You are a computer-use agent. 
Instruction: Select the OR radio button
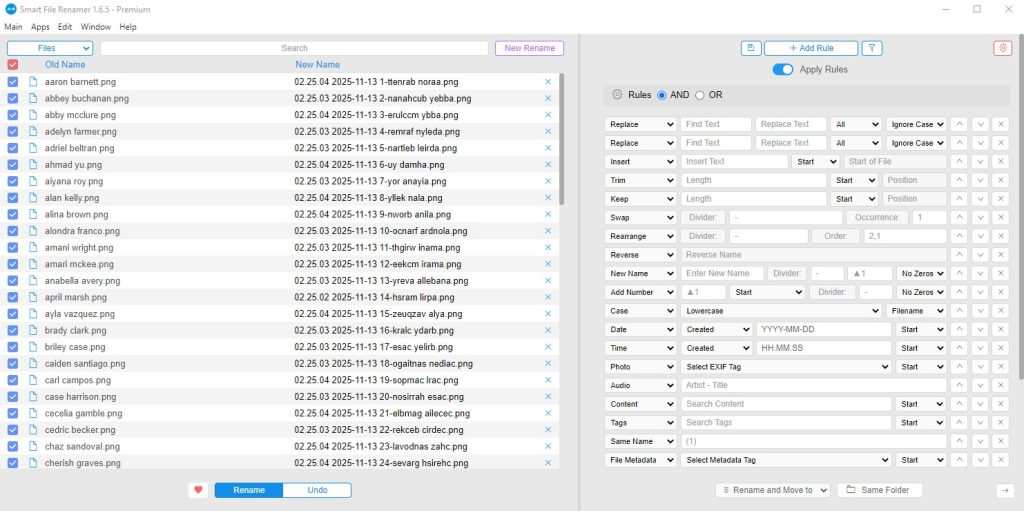tap(700, 95)
